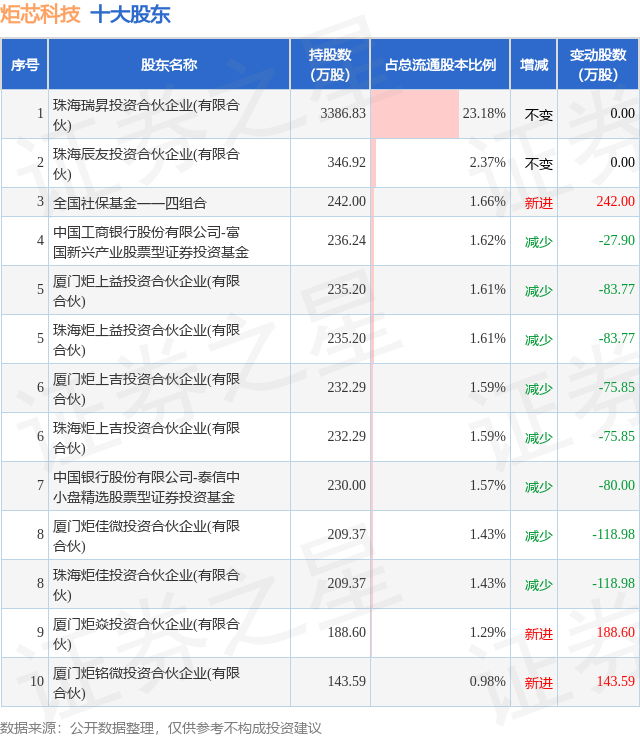This screenshot has height=737, width=640.
Task: Click rank number 10
Action: click(37, 681)
